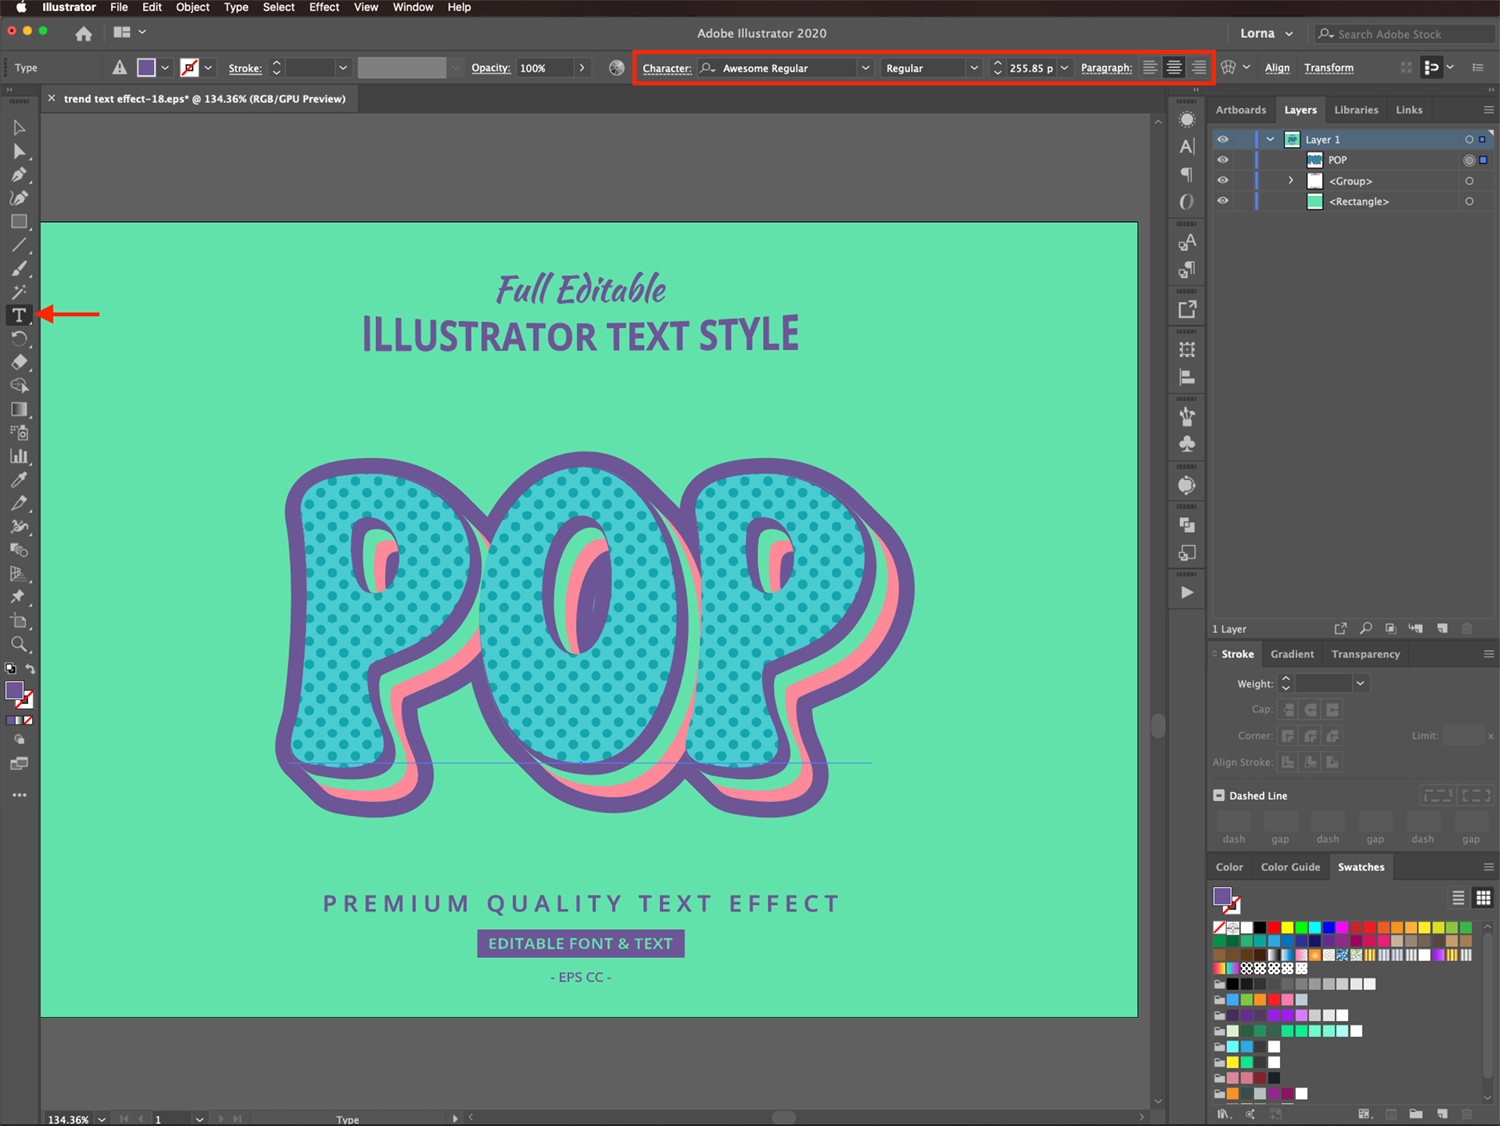Open the Regular font style dropdown
Screen dimensions: 1500x1126
pos(973,68)
